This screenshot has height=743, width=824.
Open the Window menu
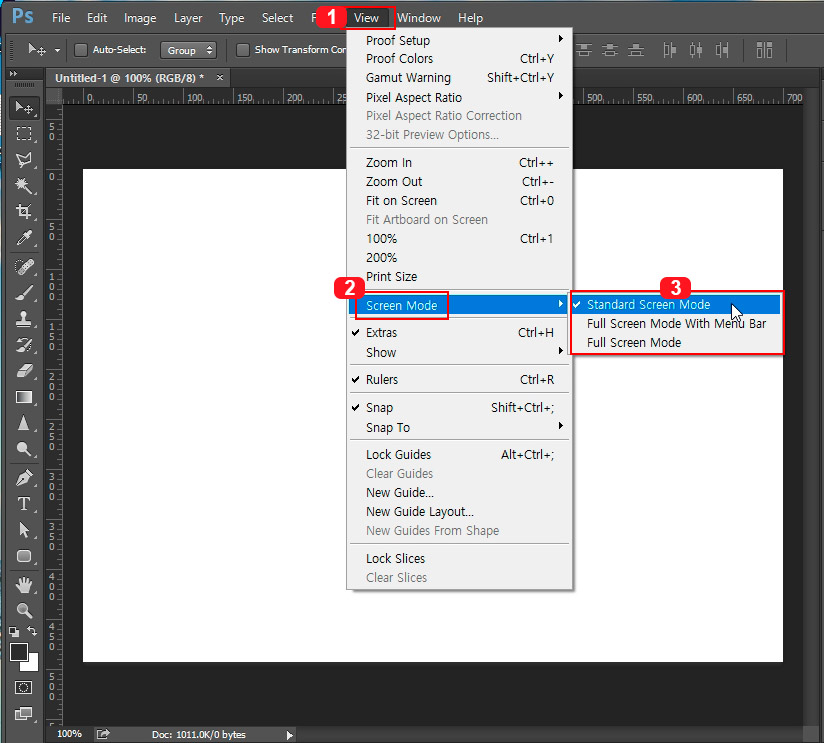419,18
